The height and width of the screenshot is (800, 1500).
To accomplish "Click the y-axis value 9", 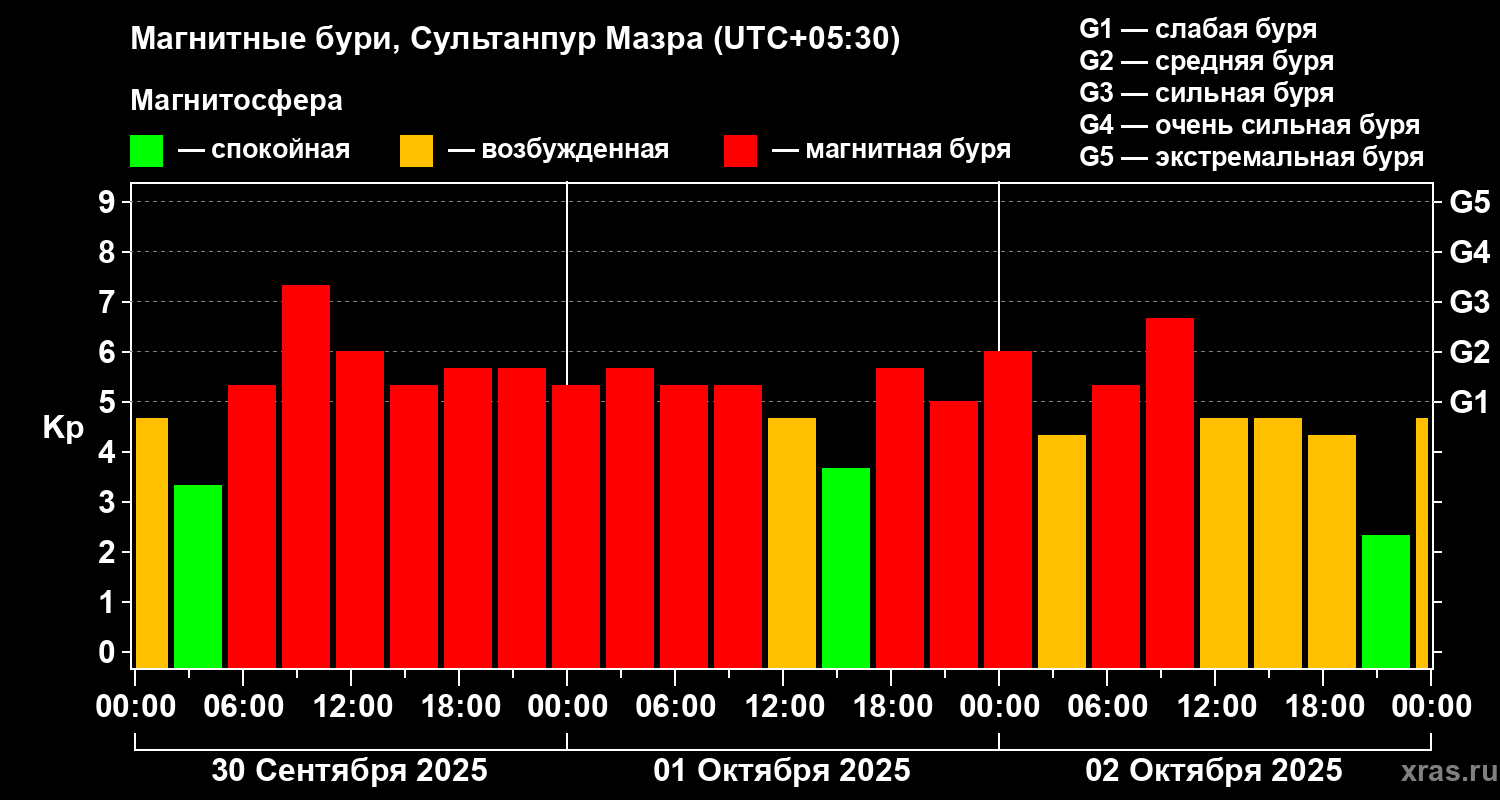I will coord(108,202).
